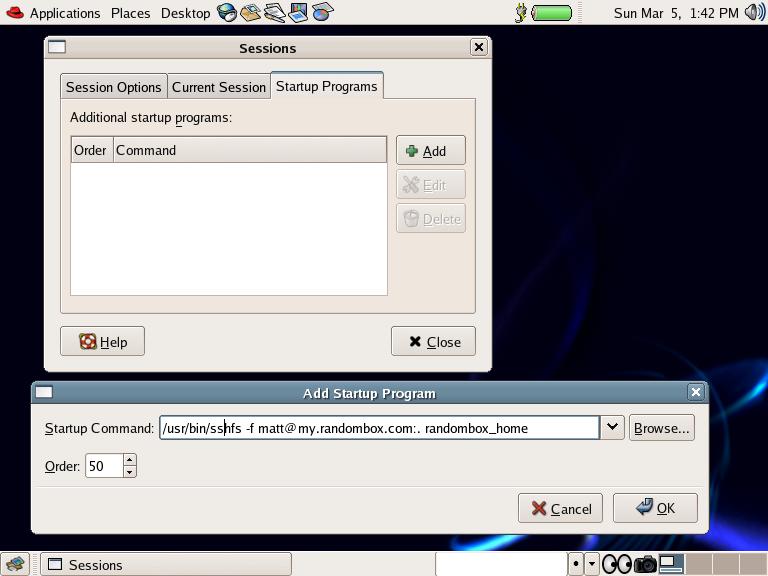Click the Edit button in Sessions window
The image size is (768, 576).
click(x=431, y=185)
